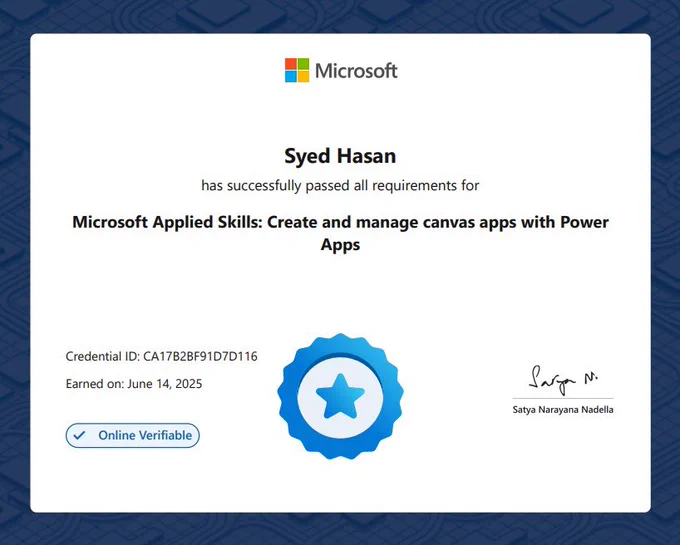Click the name Satya Narayana Nadella
This screenshot has height=545, width=680.
click(563, 410)
